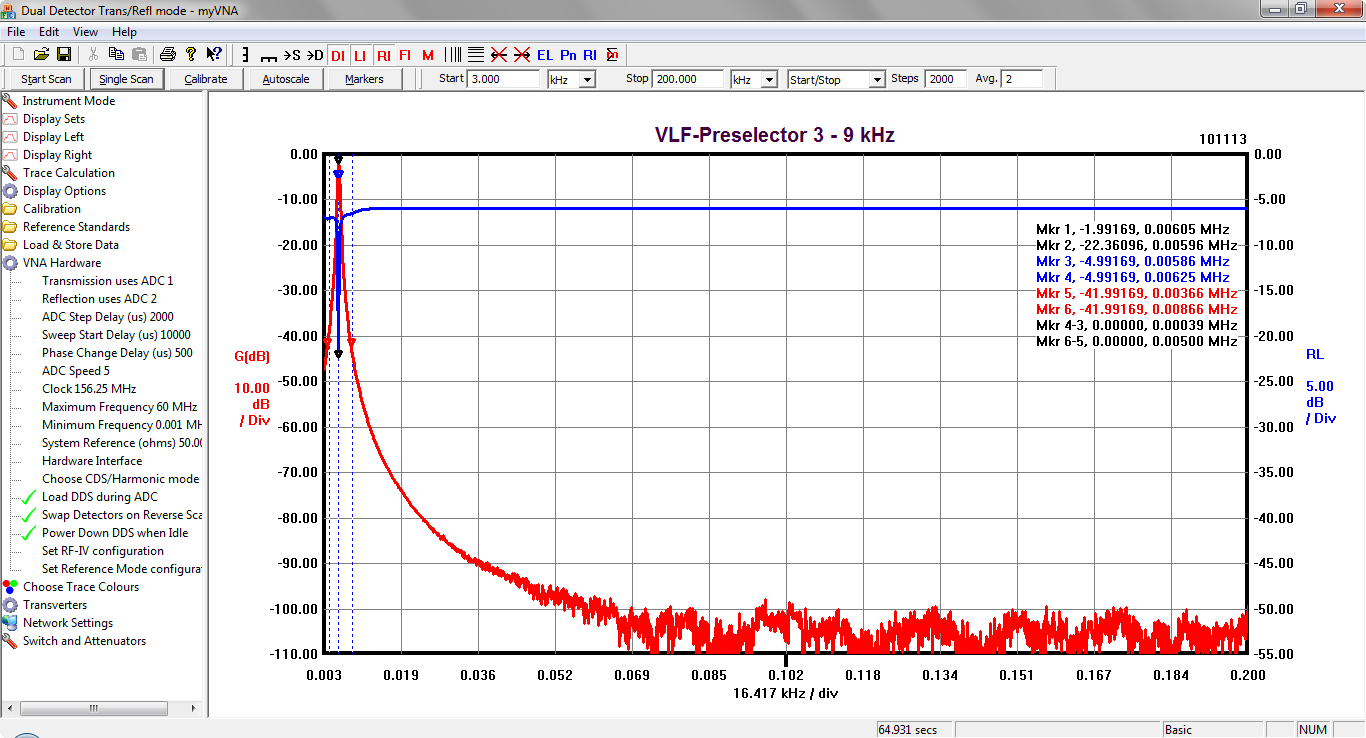Click the Start Scan button

tap(47, 79)
